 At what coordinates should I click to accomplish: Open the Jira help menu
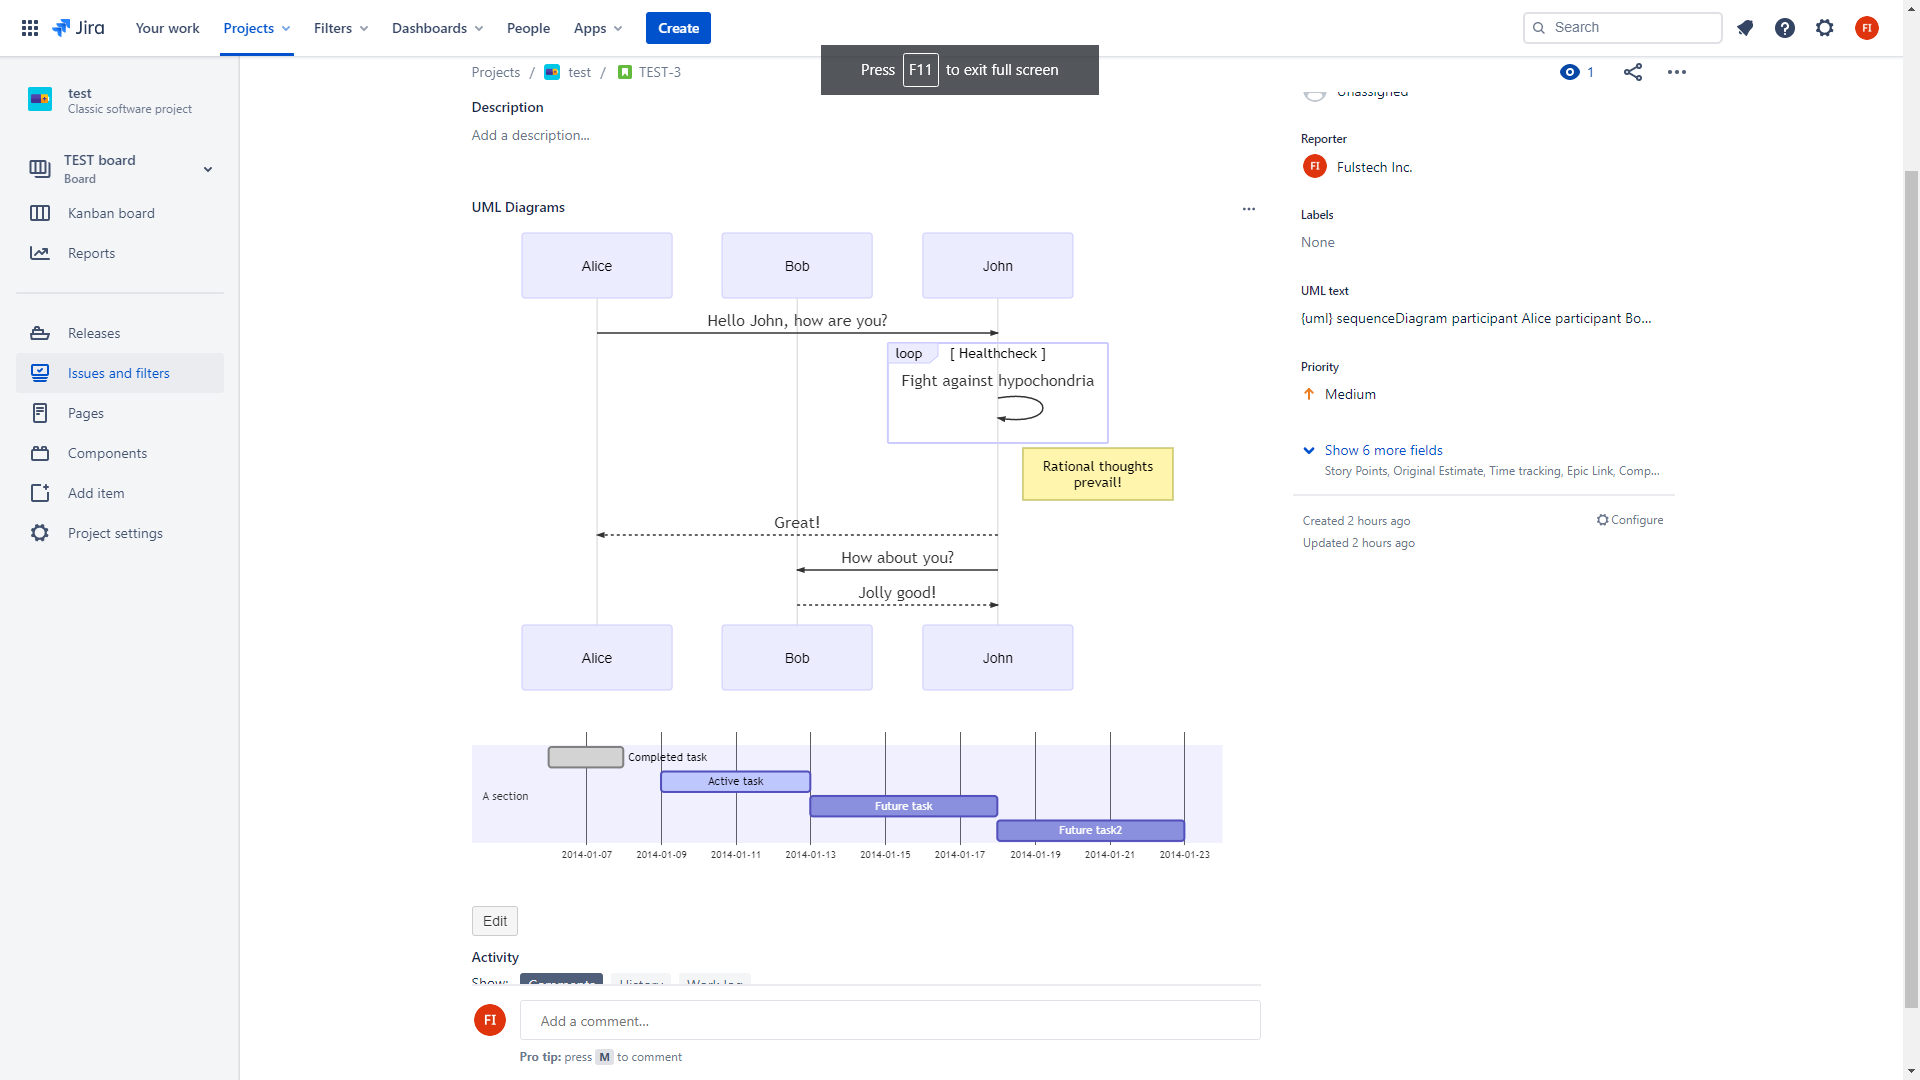1785,28
